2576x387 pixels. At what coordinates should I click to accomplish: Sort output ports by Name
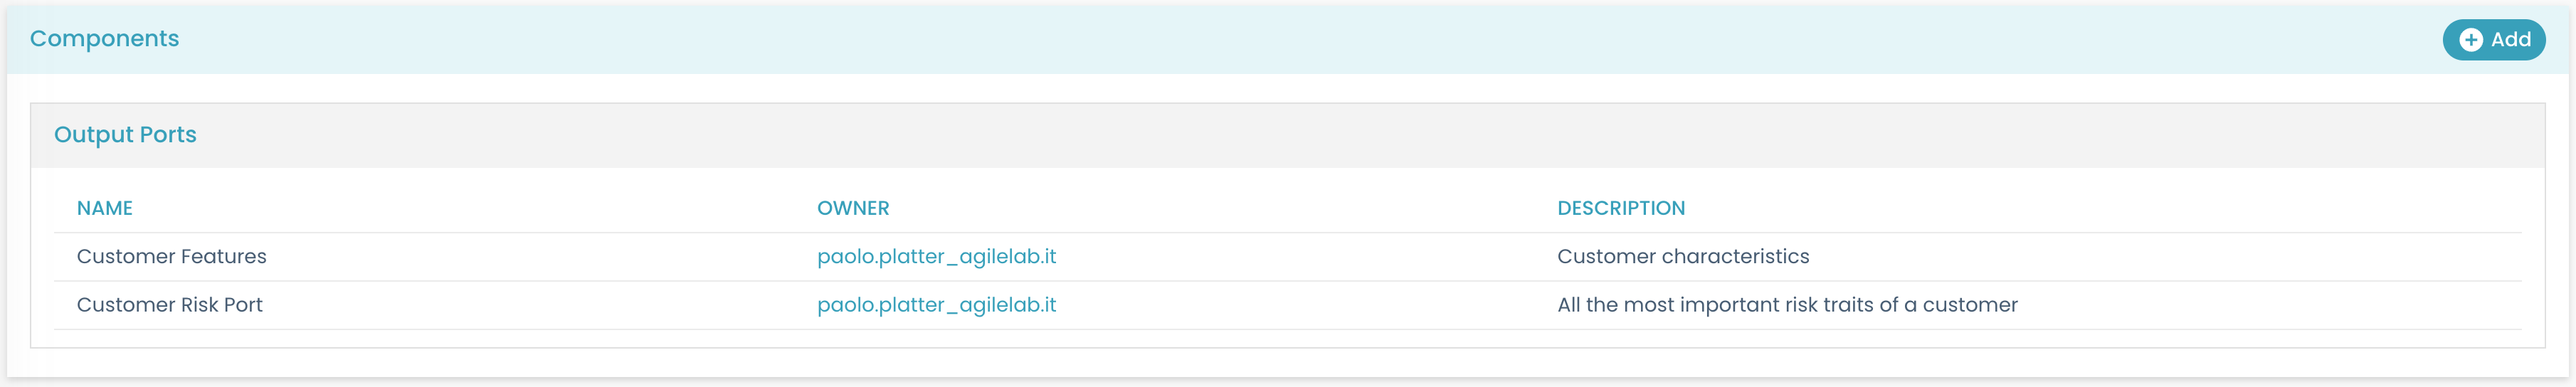pyautogui.click(x=105, y=208)
